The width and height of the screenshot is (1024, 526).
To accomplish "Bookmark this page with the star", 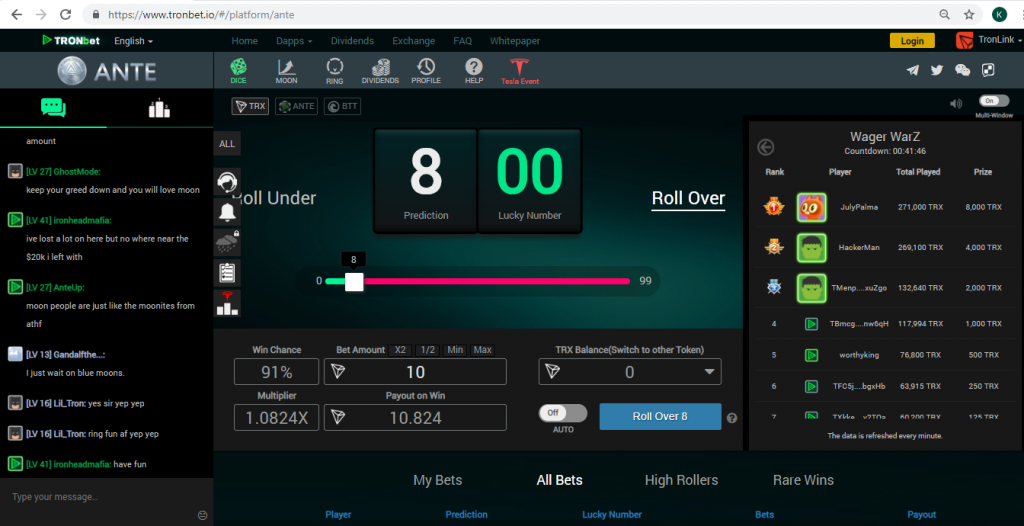I will [969, 14].
